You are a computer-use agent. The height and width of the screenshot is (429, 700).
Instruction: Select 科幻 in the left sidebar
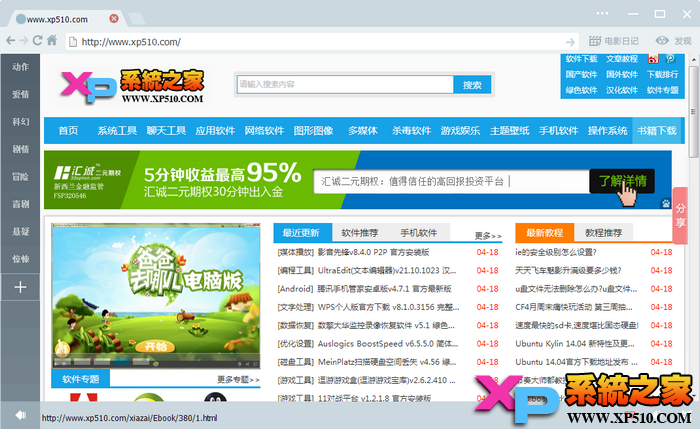(20, 122)
